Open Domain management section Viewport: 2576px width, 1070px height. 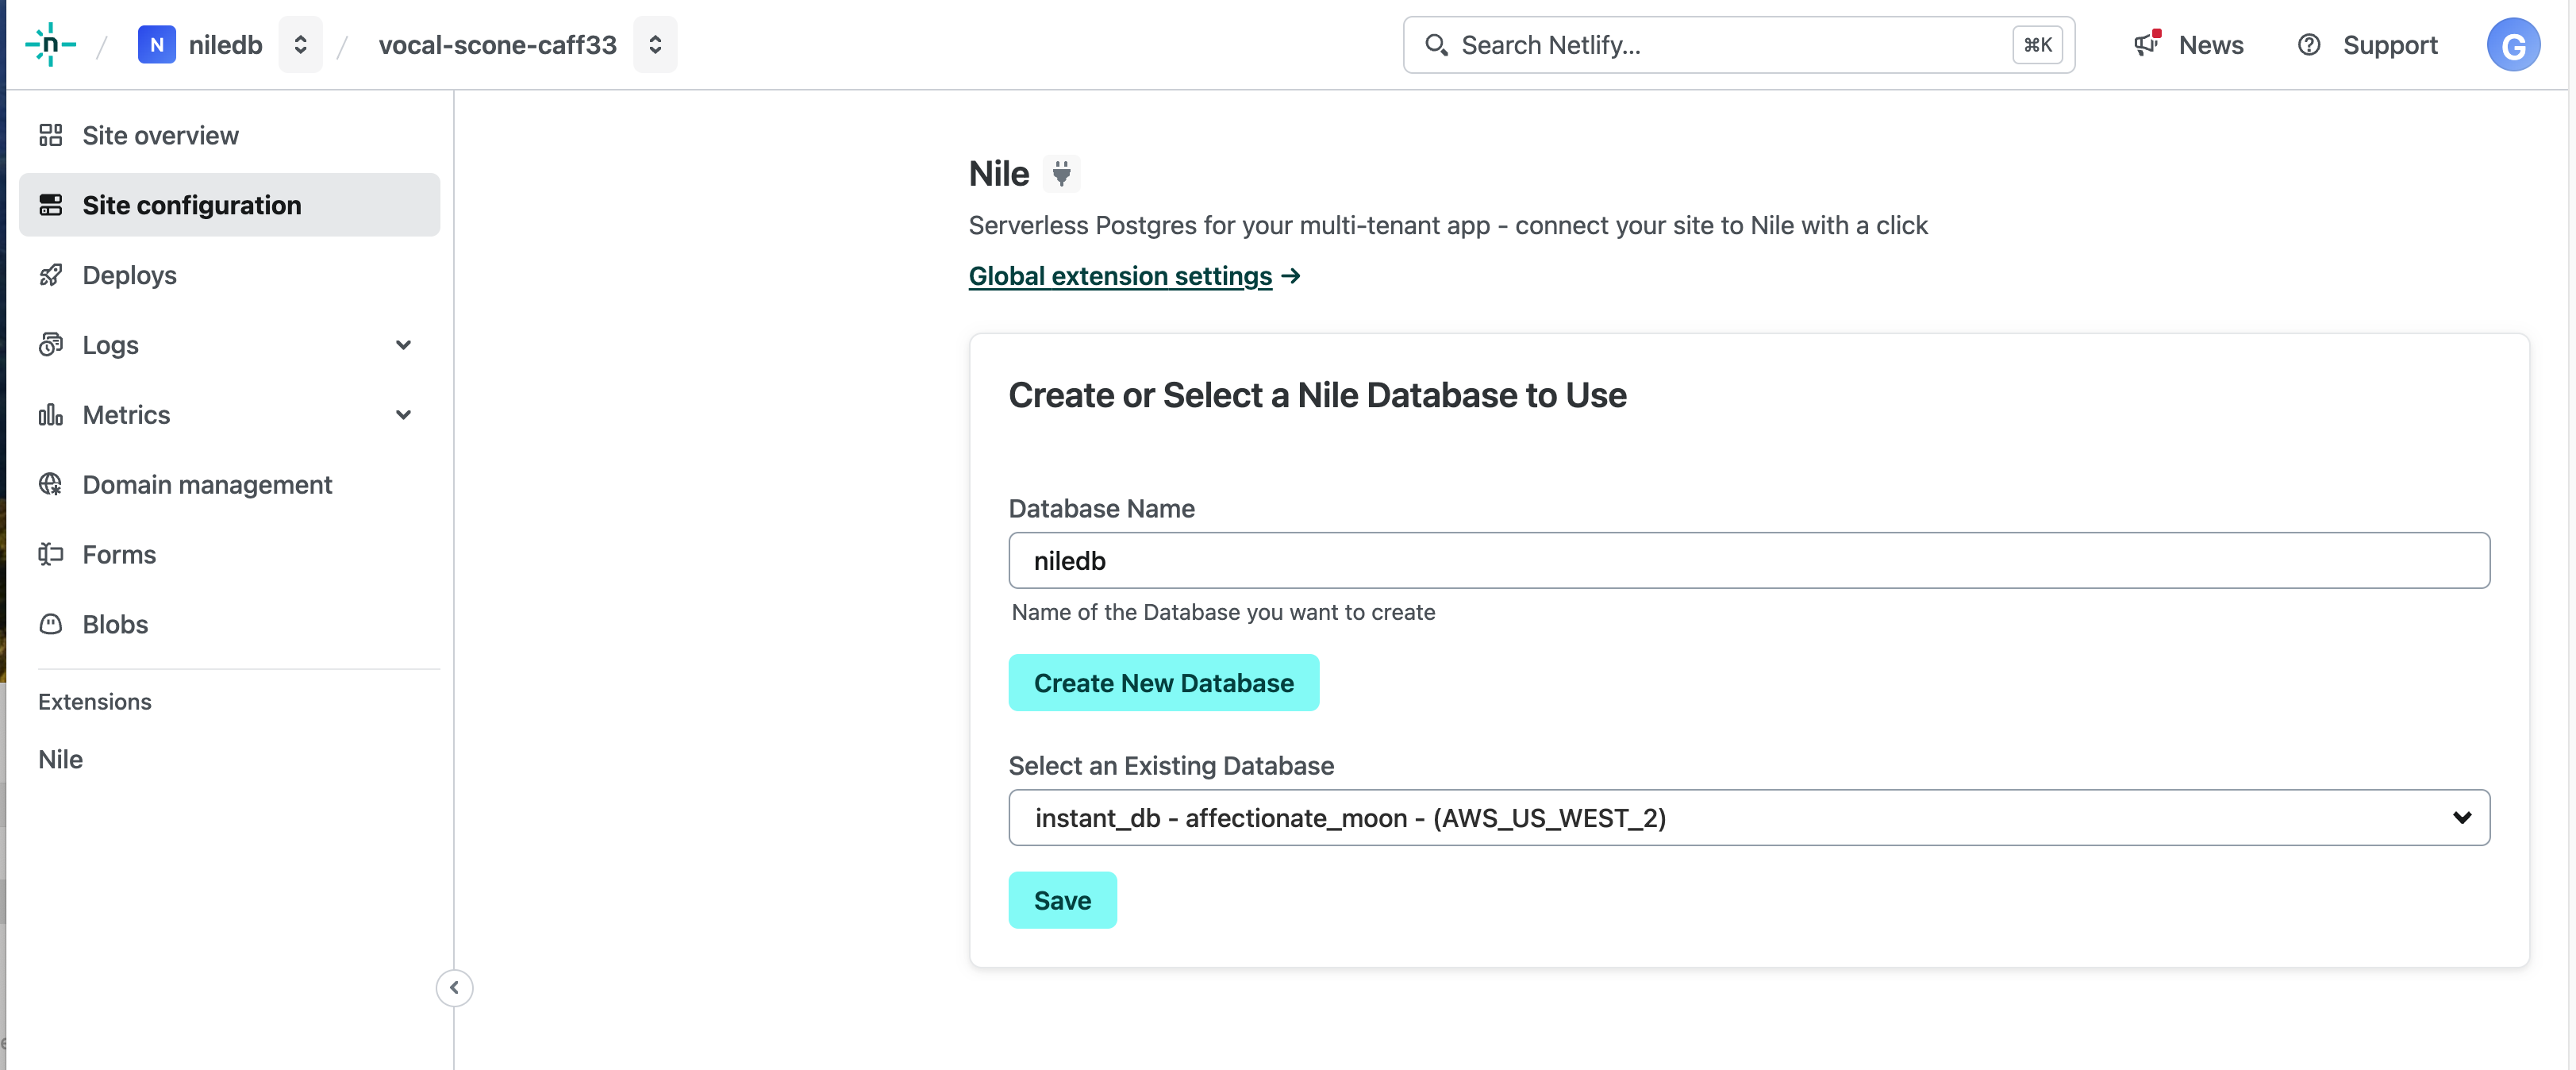(206, 484)
